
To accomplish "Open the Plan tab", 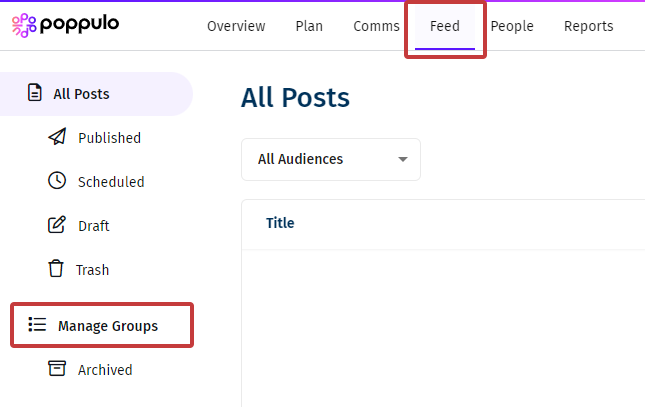I will pos(309,26).
